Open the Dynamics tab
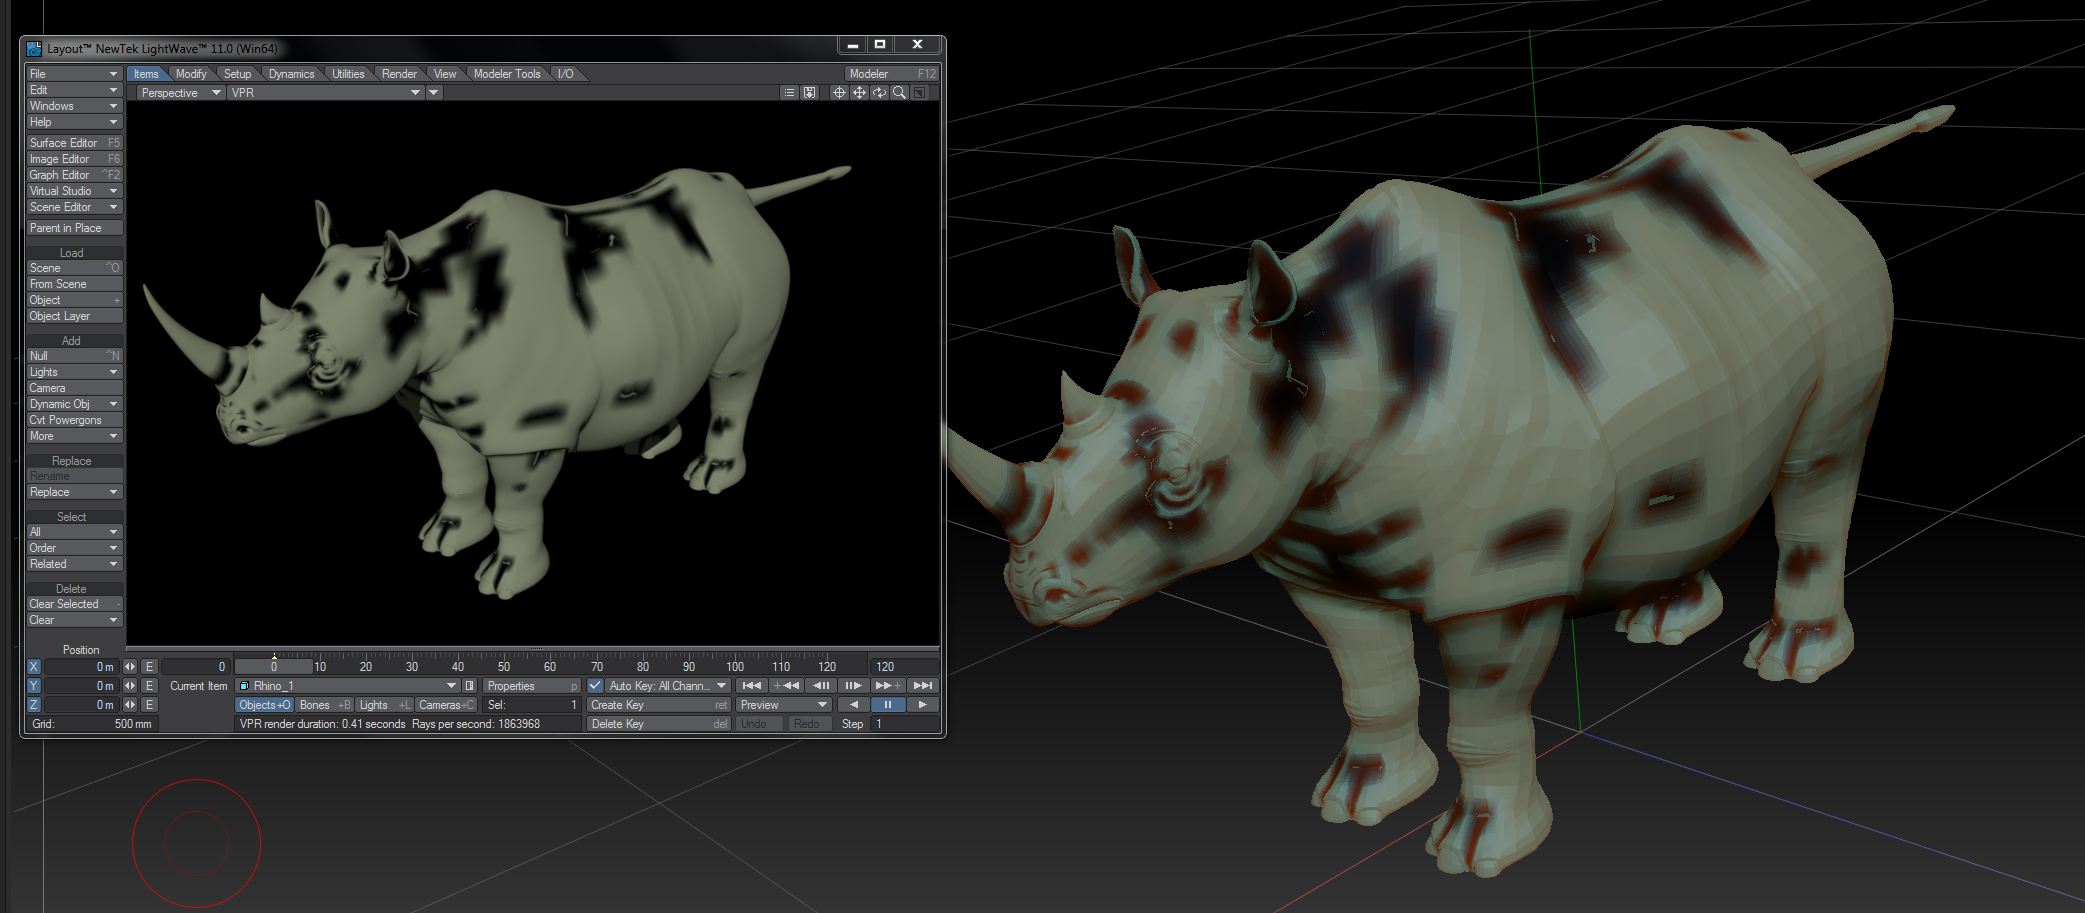2085x913 pixels. click(x=292, y=74)
